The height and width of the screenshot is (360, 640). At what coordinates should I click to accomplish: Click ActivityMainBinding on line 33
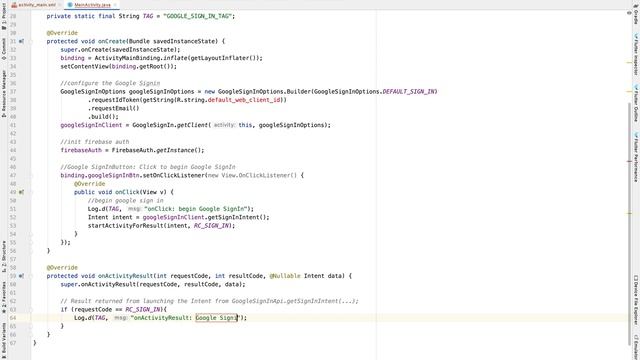[x=127, y=58]
